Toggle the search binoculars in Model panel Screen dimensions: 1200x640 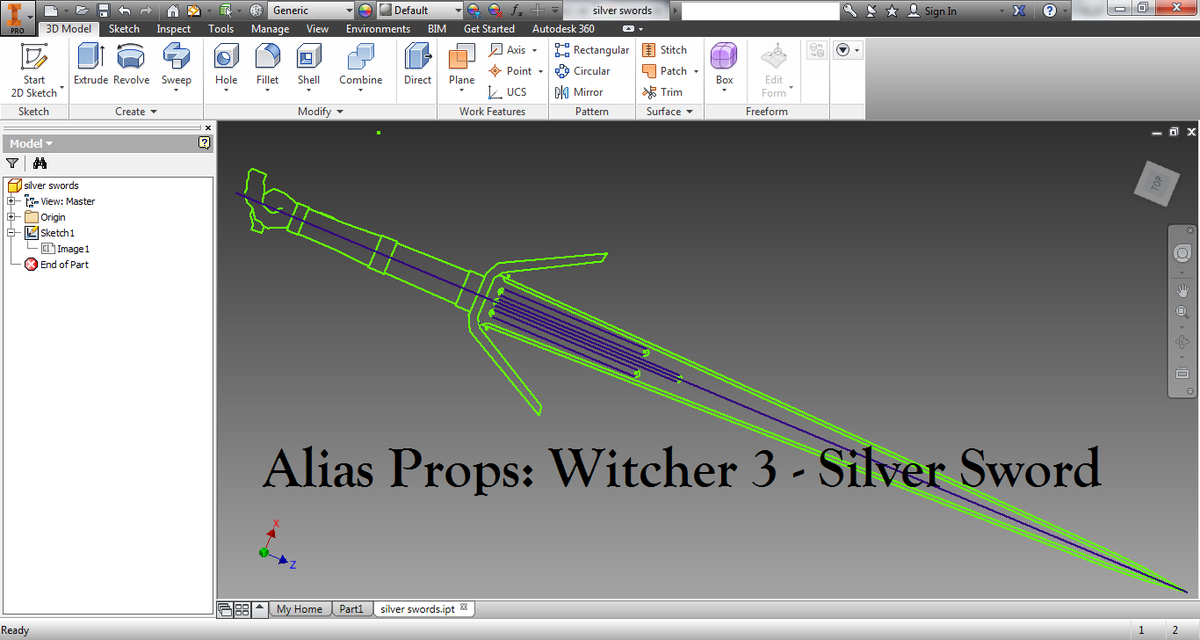(38, 162)
